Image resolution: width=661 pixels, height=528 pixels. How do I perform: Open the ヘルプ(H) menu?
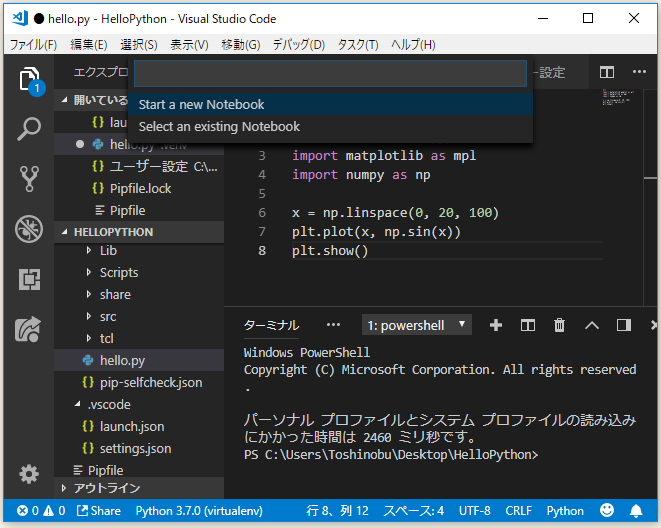pyautogui.click(x=413, y=44)
